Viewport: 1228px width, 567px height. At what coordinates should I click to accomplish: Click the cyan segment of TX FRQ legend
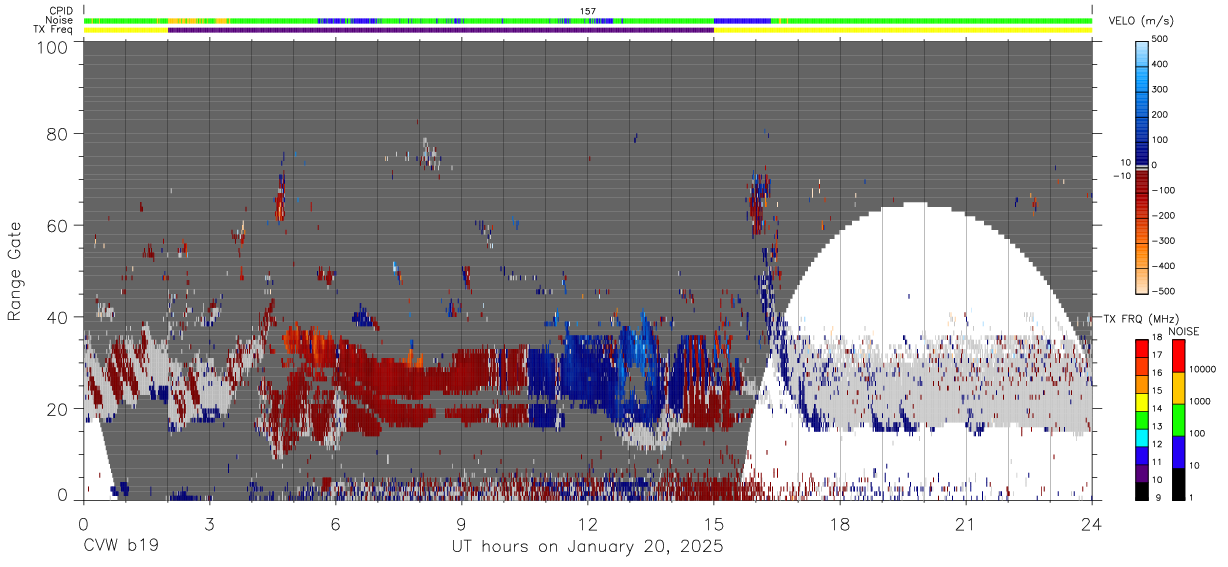1140,436
